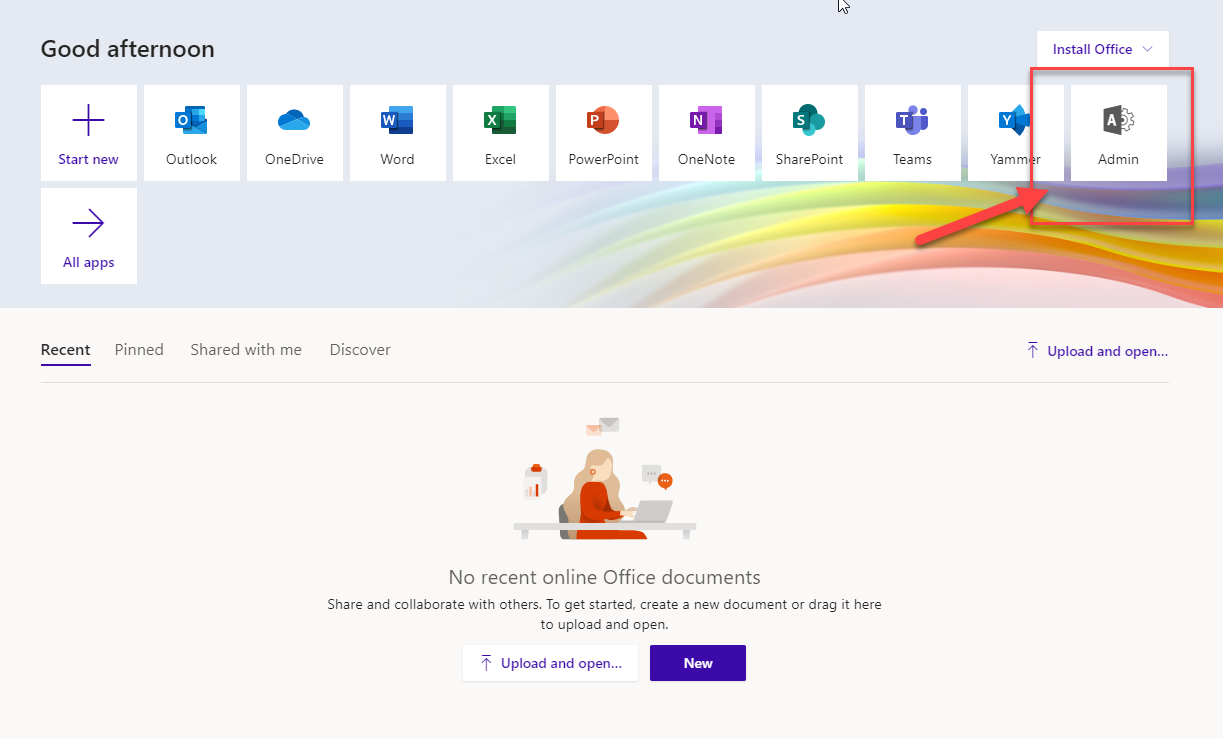Click the No recent online Office documents heading
Viewport: 1223px width, 739px height.
(605, 577)
